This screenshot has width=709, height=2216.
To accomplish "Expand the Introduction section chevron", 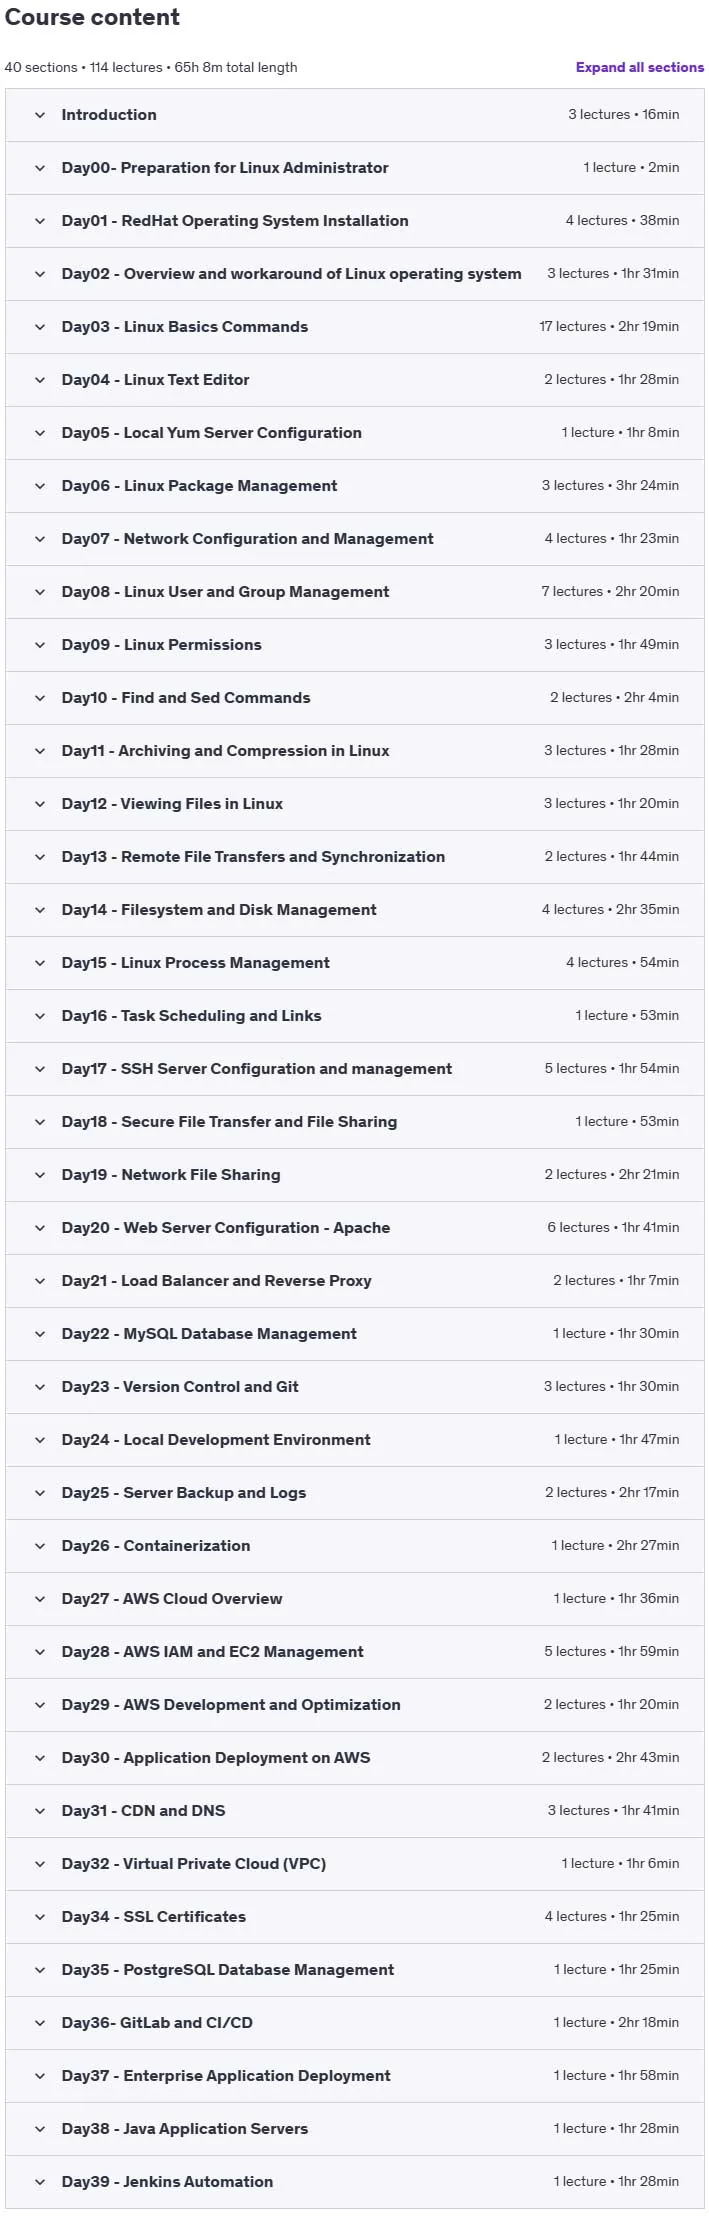I will (x=40, y=115).
